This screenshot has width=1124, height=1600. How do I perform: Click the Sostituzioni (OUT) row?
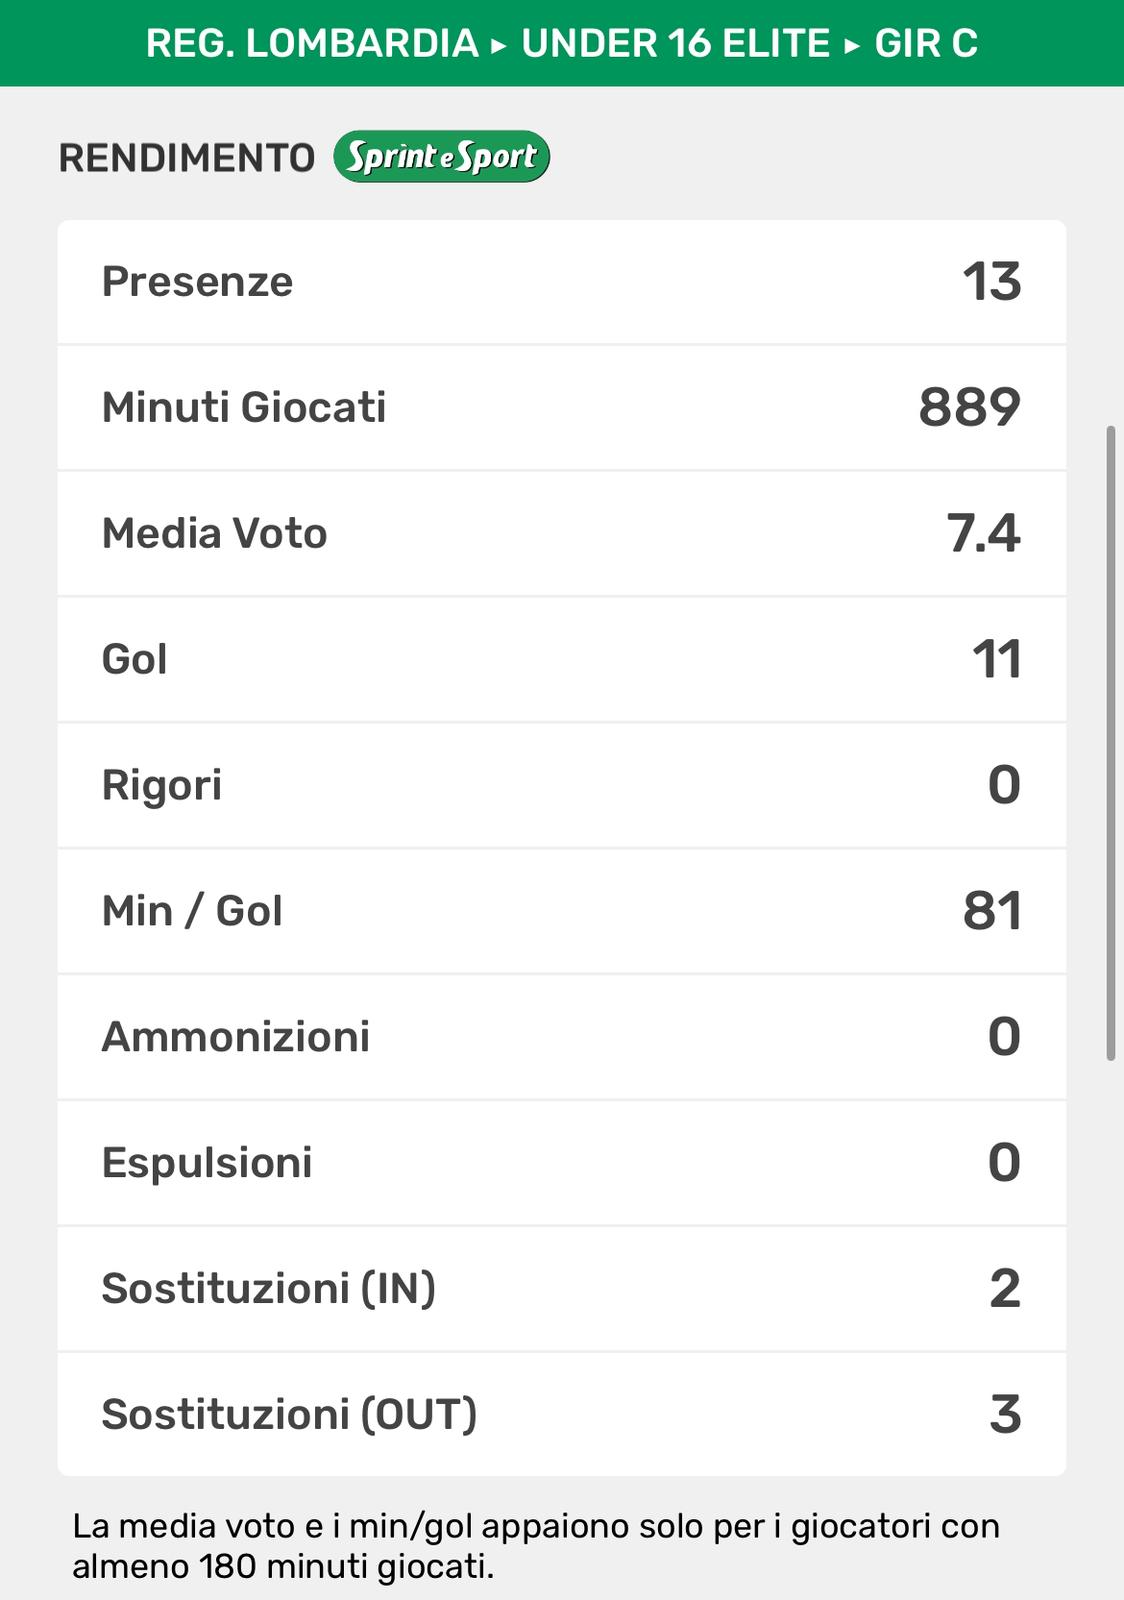click(561, 1415)
